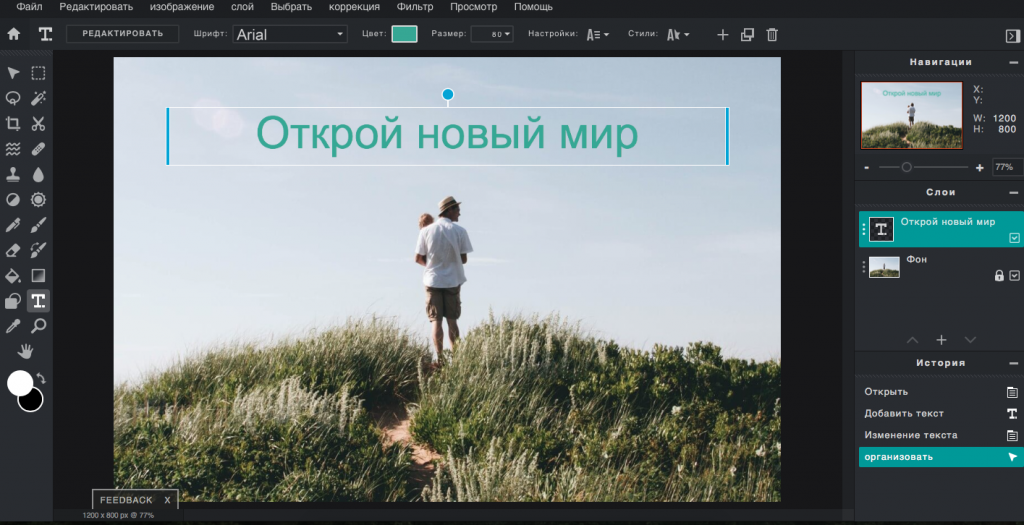Collapse the Слои panel
Screen dimensions: 1024x525
(x=1014, y=193)
